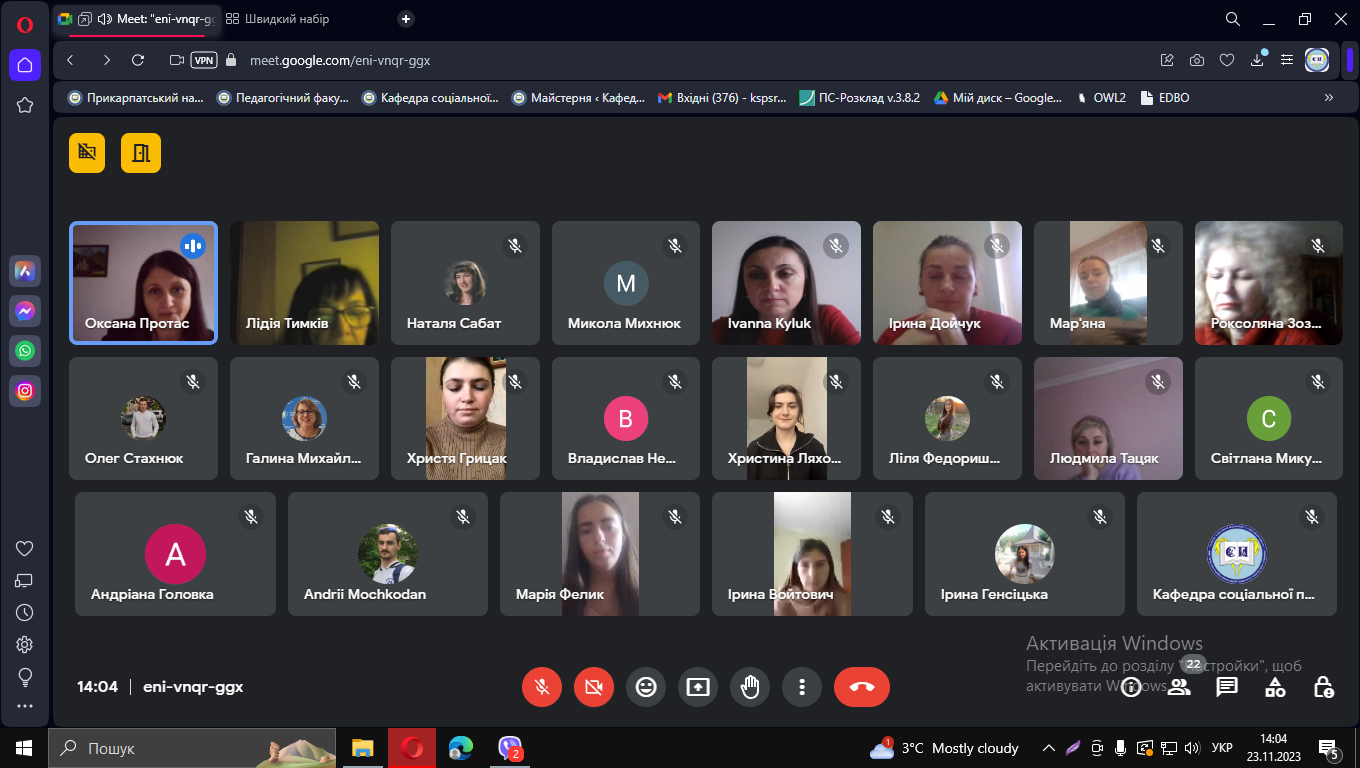Show the participants list with badge 22
The image size is (1360, 768).
[x=1180, y=687]
